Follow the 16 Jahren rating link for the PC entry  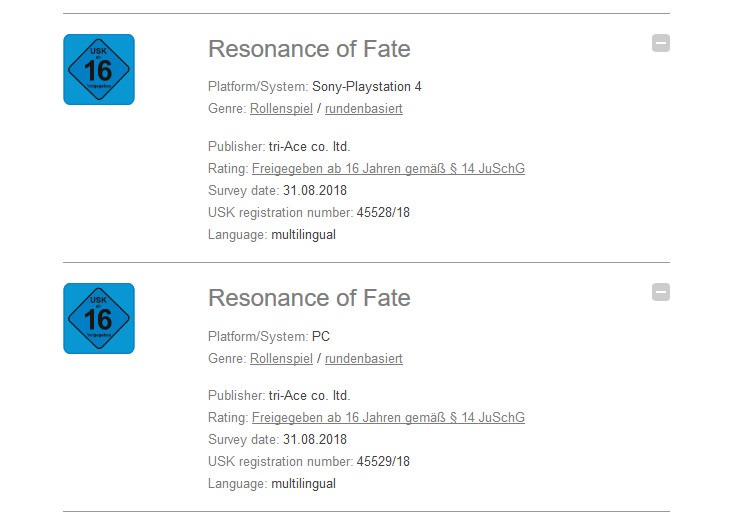pos(388,417)
